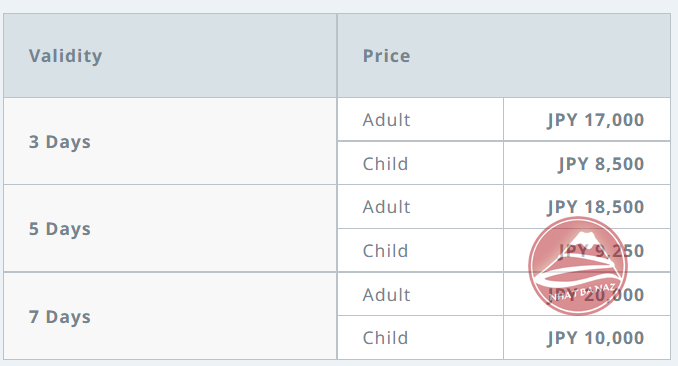Click the JPY 8,500 price

click(601, 164)
